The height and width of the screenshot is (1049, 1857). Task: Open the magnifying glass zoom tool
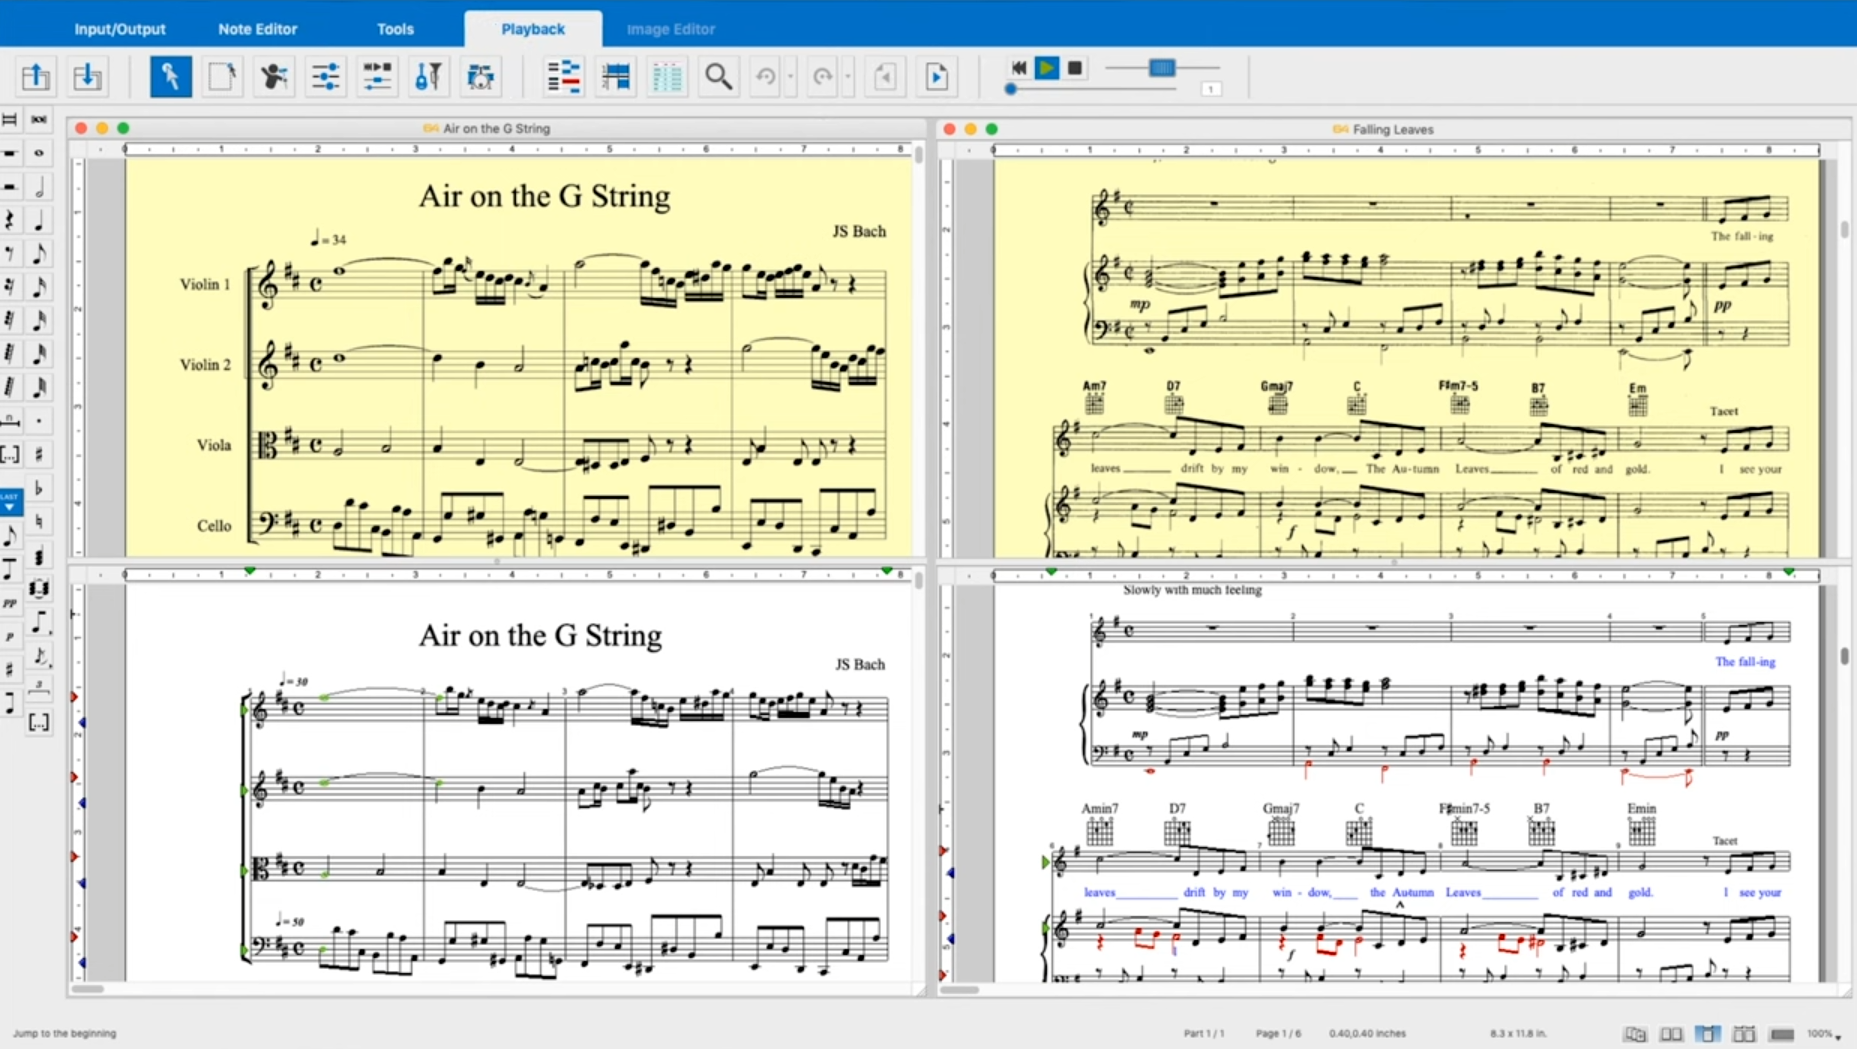[718, 77]
